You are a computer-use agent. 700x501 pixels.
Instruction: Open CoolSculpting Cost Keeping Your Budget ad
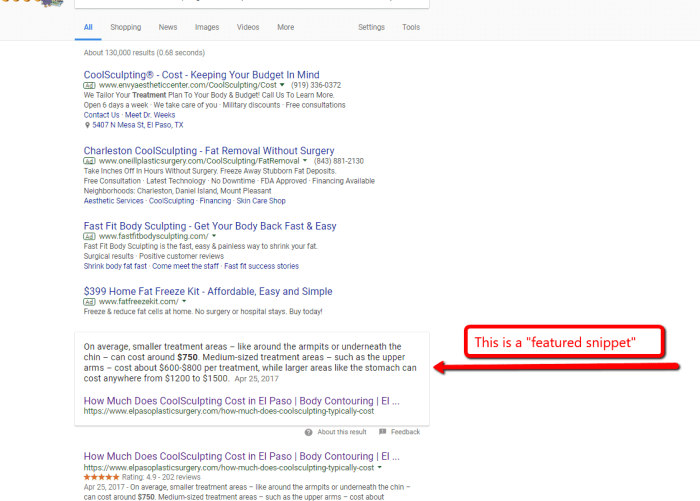pyautogui.click(x=201, y=75)
